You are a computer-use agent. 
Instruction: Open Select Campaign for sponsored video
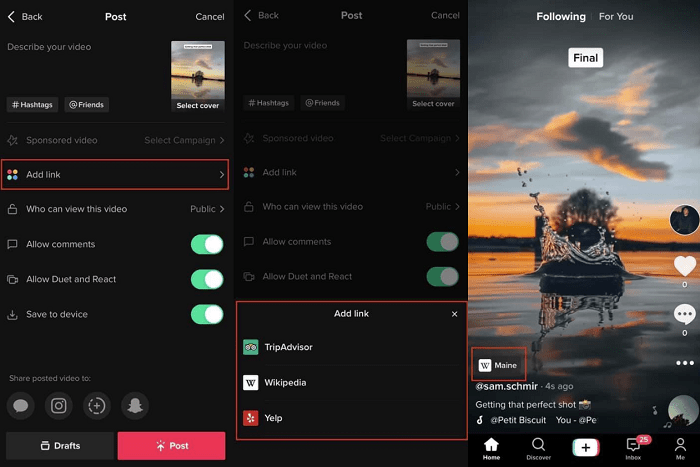pyautogui.click(x=184, y=140)
